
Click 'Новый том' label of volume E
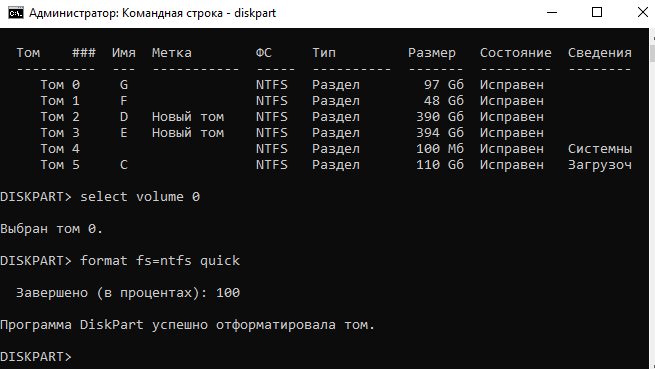[x=188, y=133]
